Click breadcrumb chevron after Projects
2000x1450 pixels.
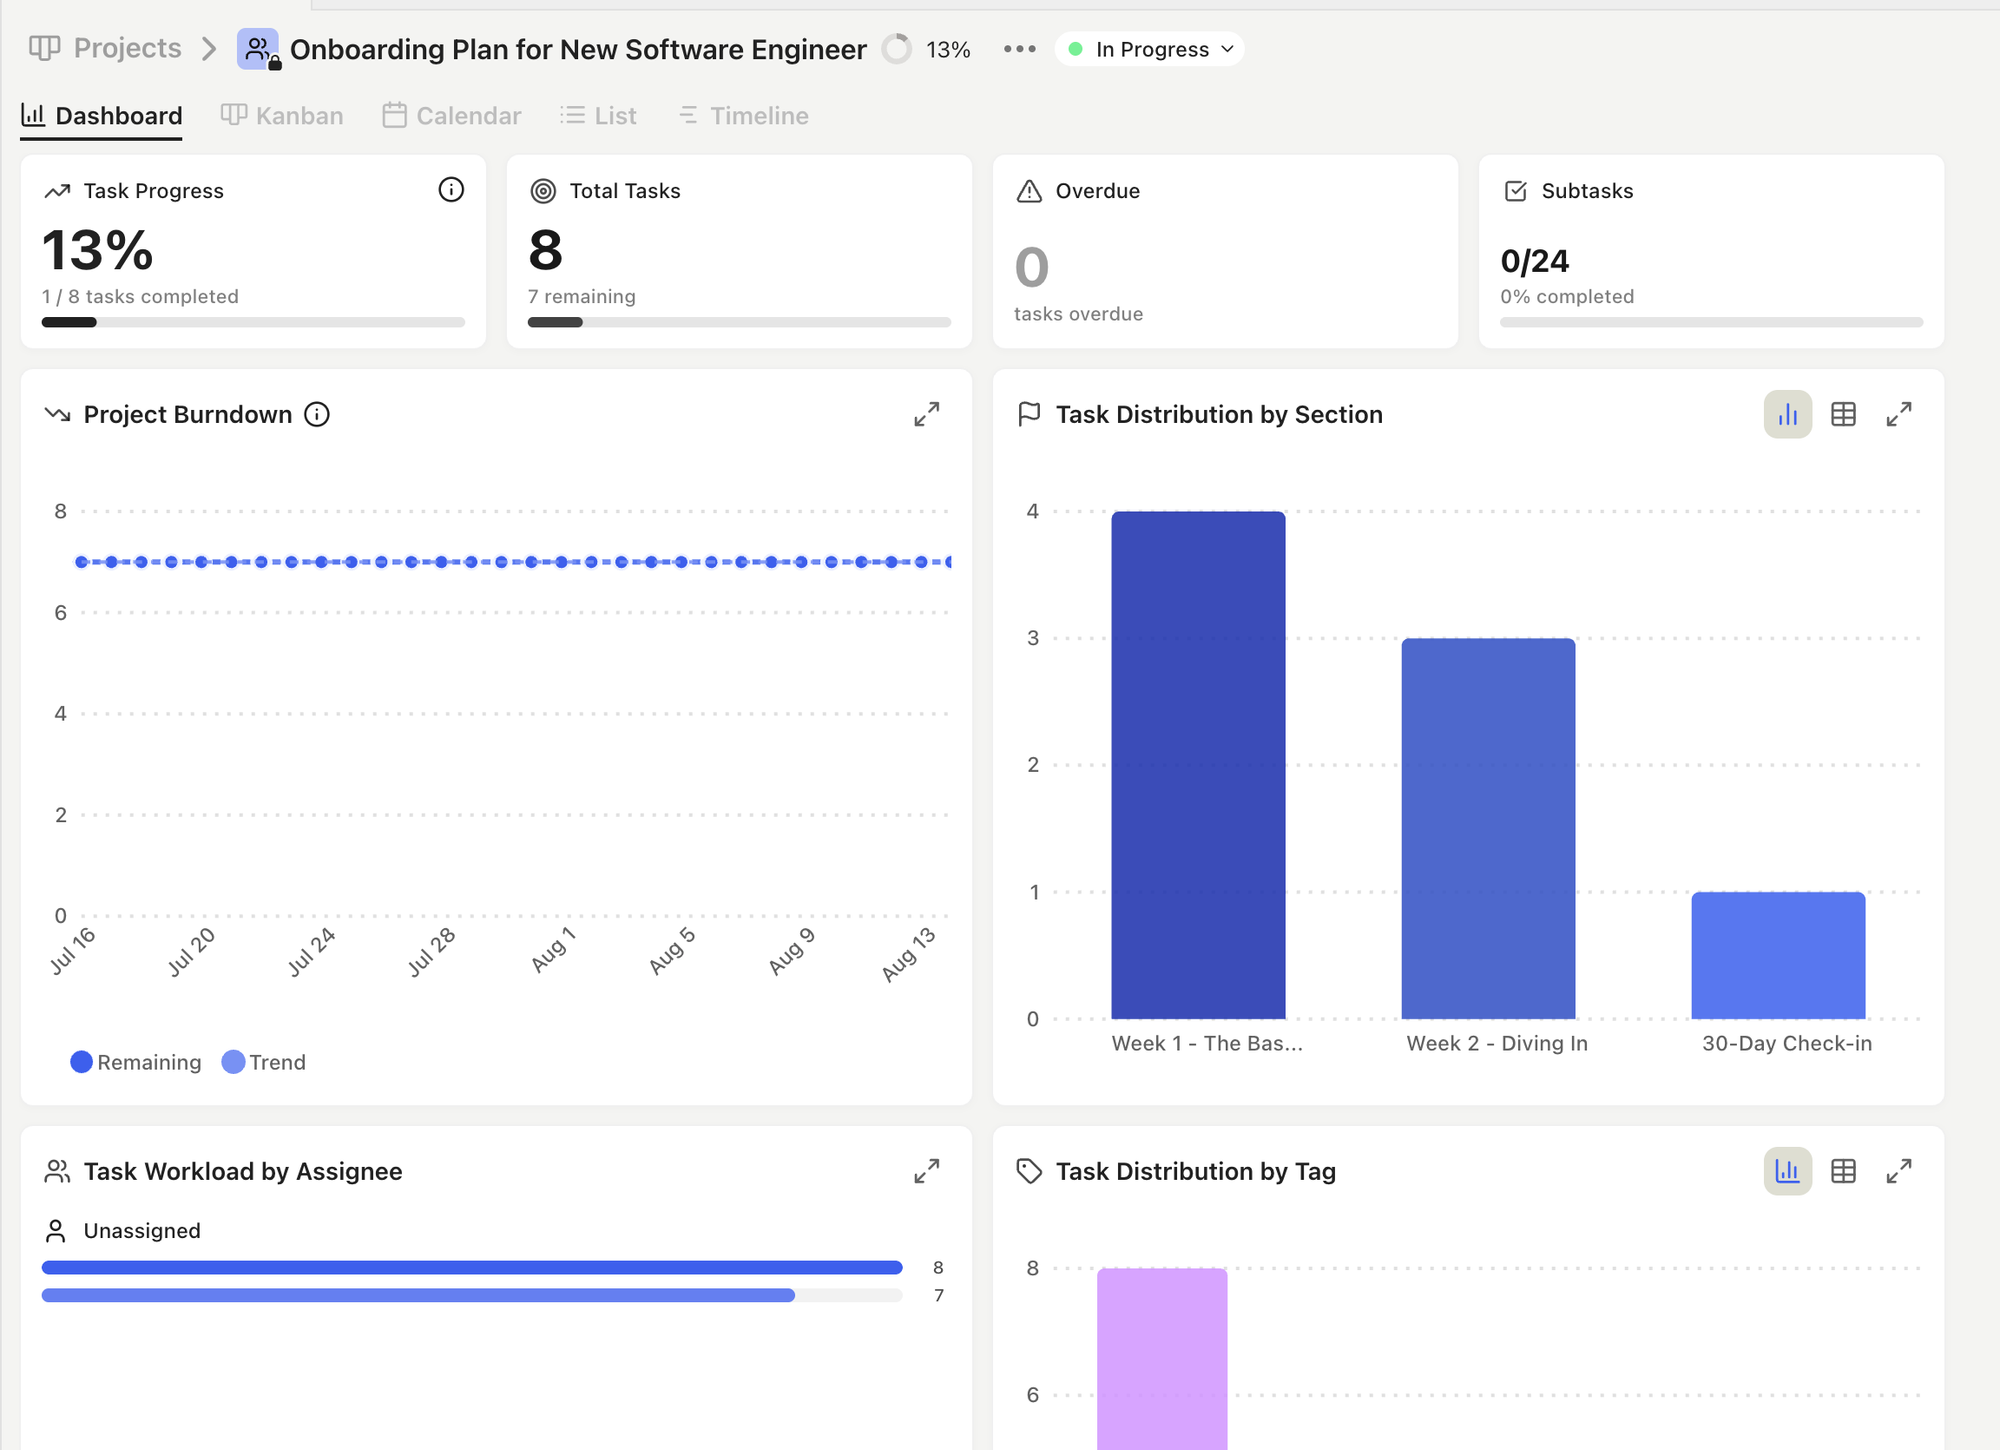(x=209, y=49)
